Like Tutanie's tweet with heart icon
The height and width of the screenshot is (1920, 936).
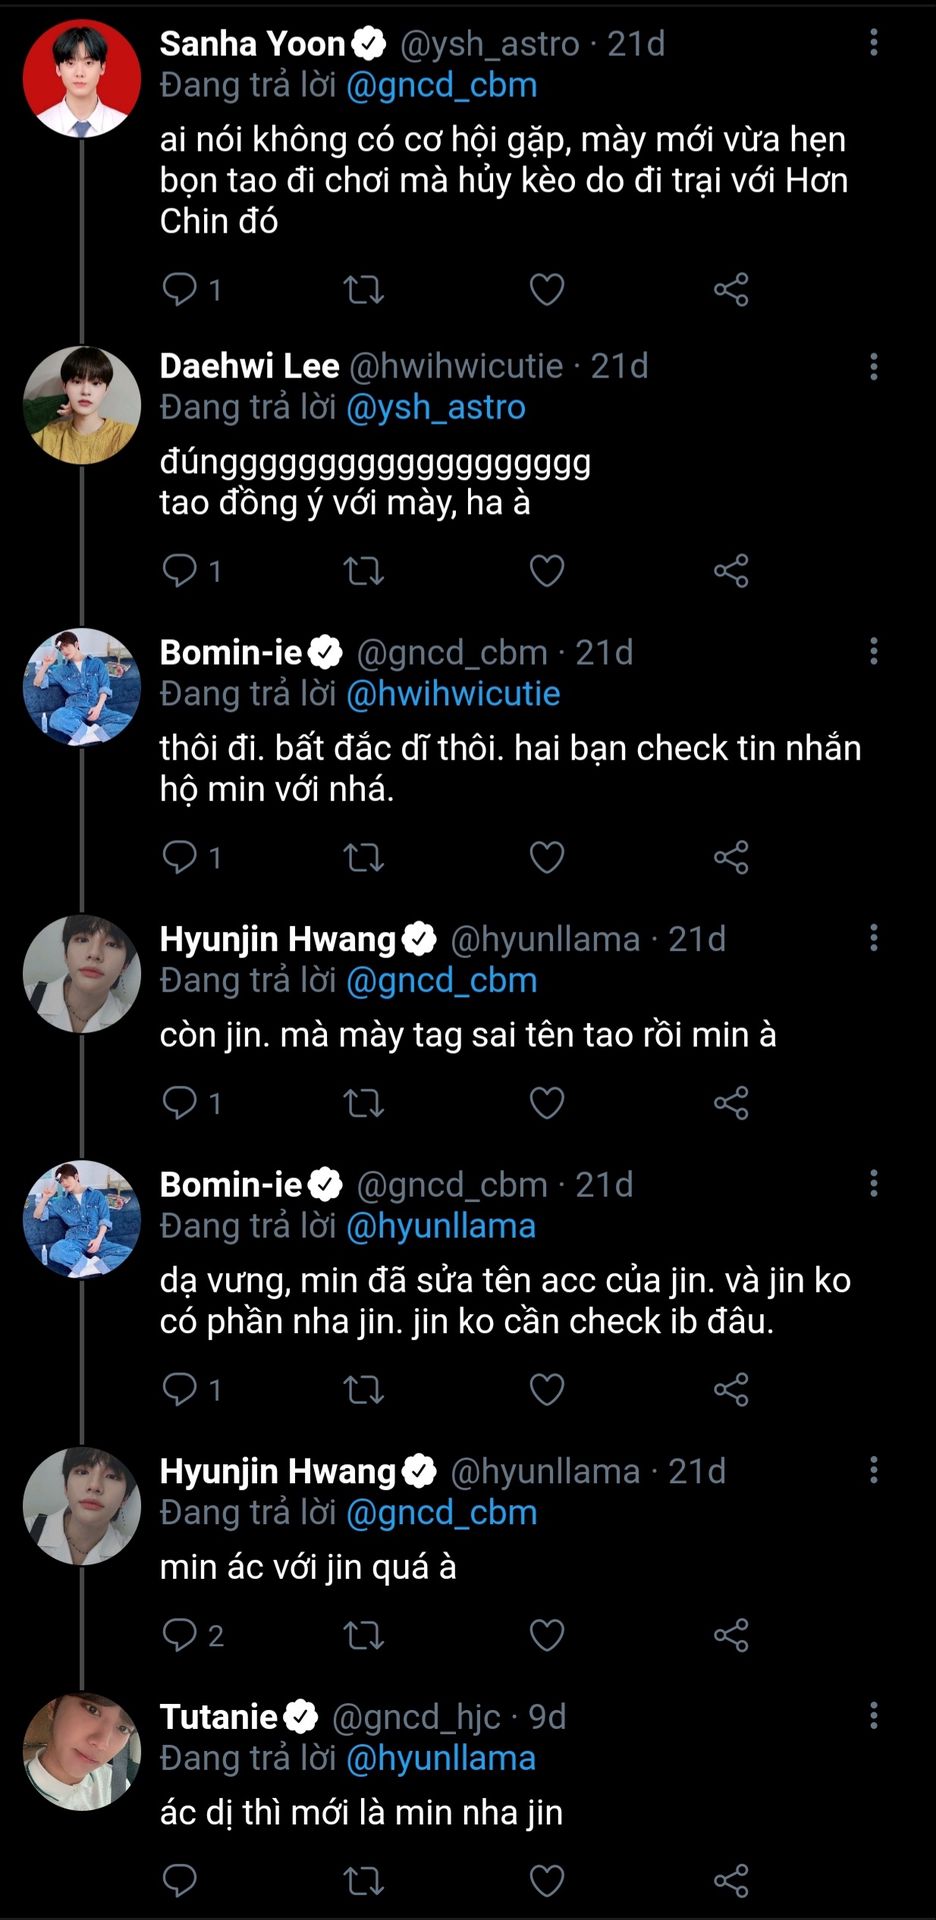[x=546, y=1881]
